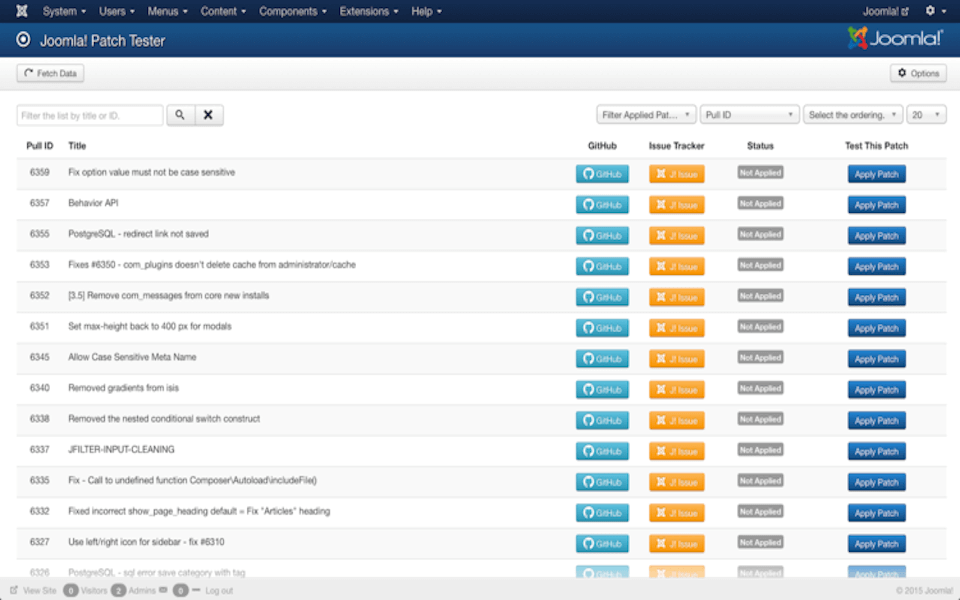Expand the Filter Applied Patches dropdown
960x600 pixels.
(x=646, y=114)
